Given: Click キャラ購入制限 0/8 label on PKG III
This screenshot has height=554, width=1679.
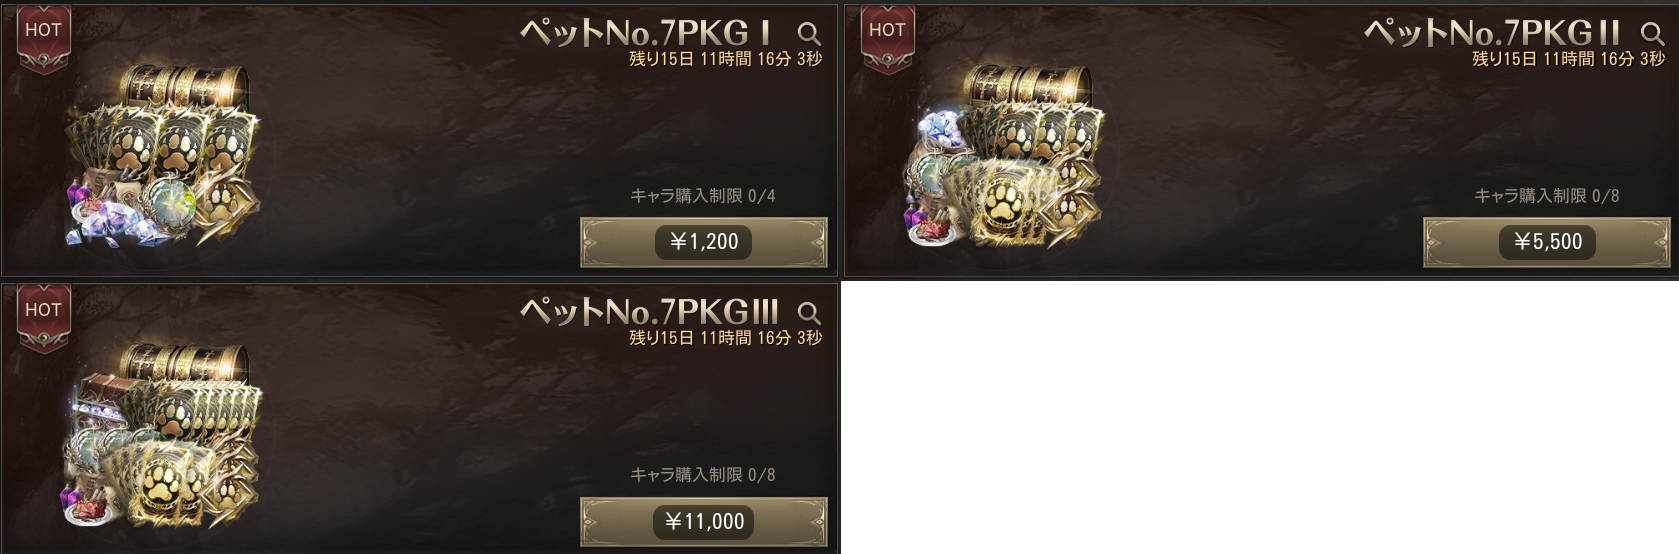Looking at the screenshot, I should (x=702, y=475).
